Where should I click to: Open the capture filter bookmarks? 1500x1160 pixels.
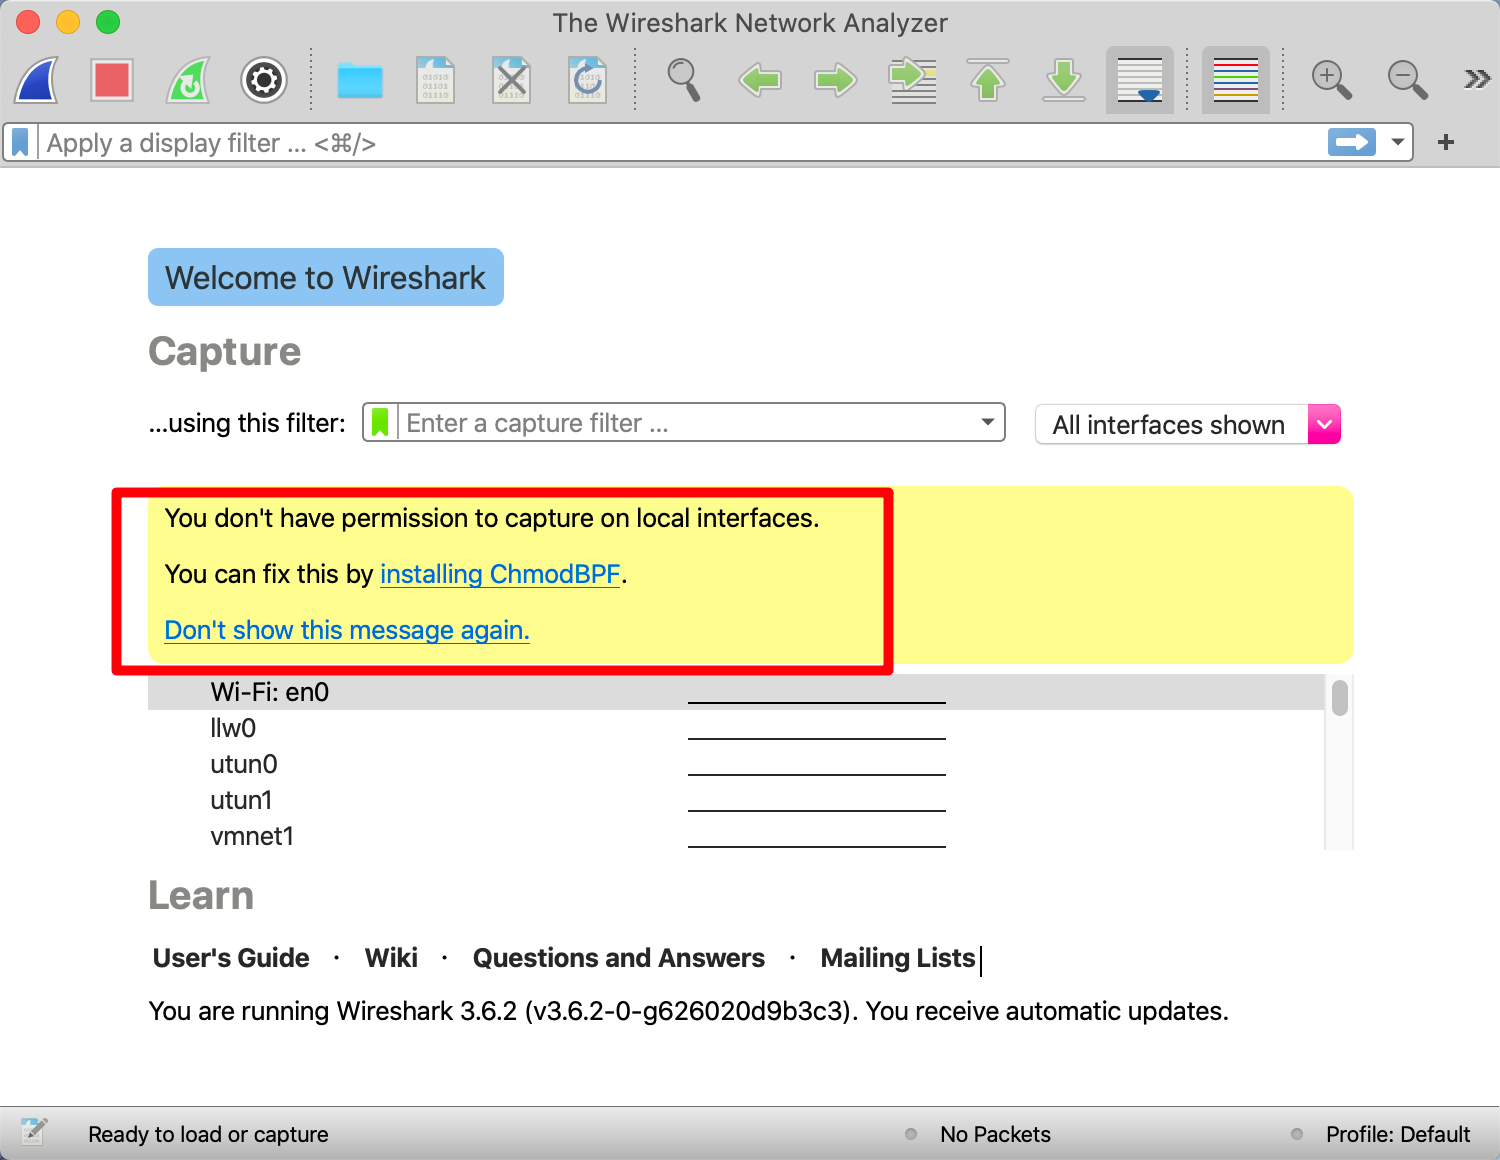point(380,423)
